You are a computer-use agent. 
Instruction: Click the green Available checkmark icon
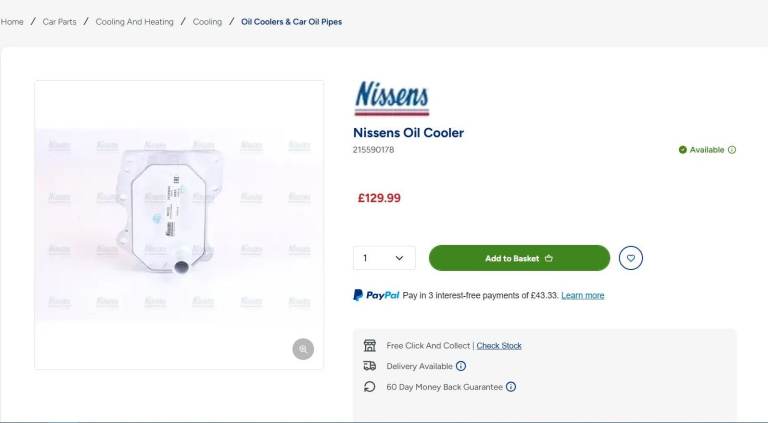click(x=683, y=150)
